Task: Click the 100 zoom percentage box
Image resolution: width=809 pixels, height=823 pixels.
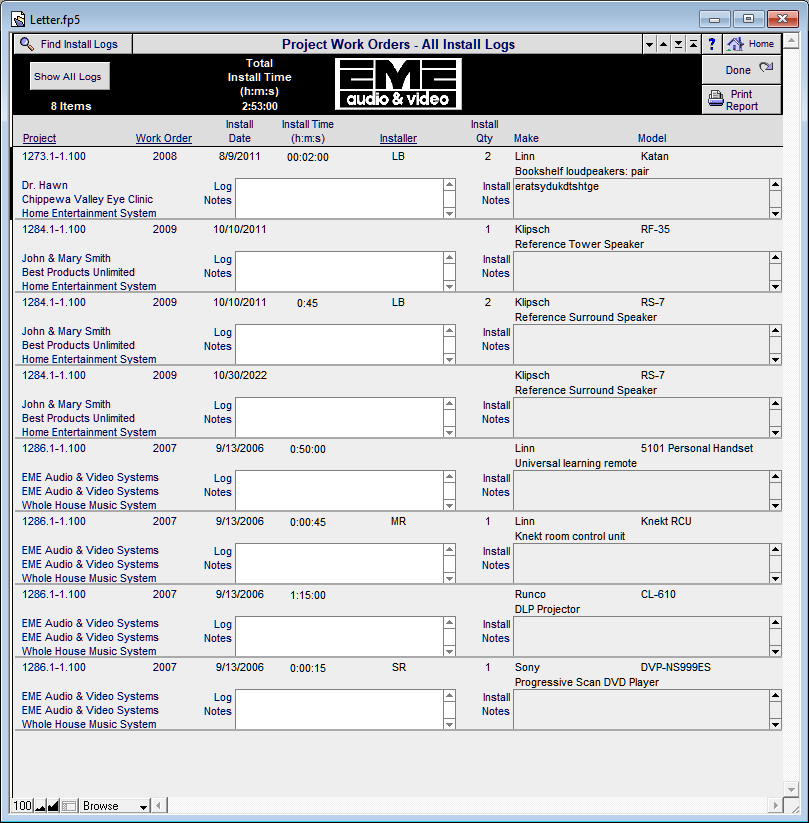Action: click(23, 806)
